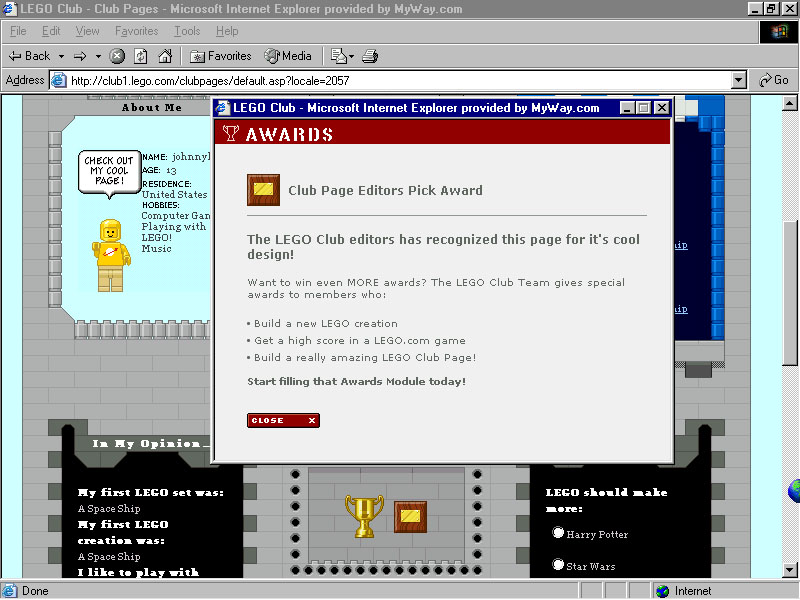
Task: Click the page scrollbar up arrow
Action: [789, 104]
